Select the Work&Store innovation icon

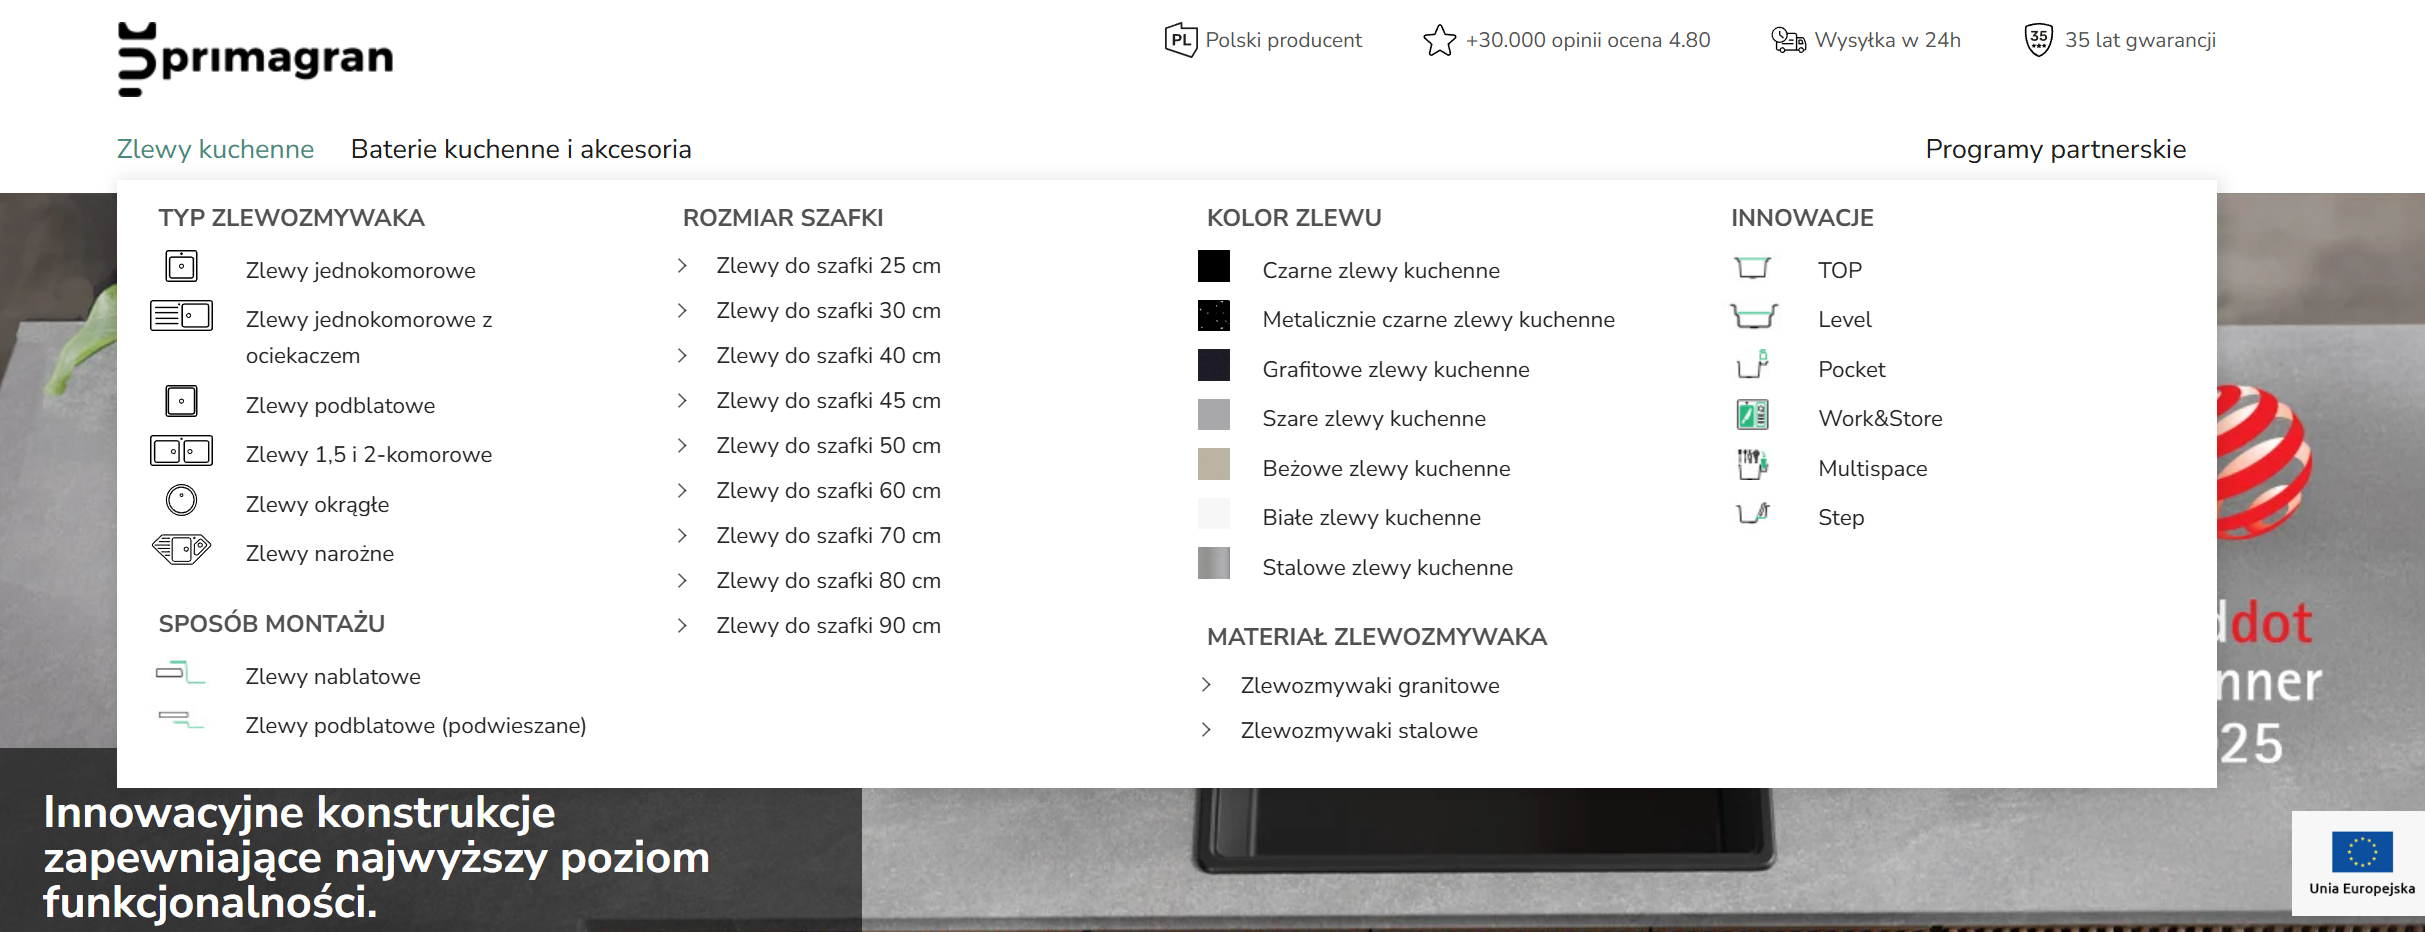(1752, 415)
